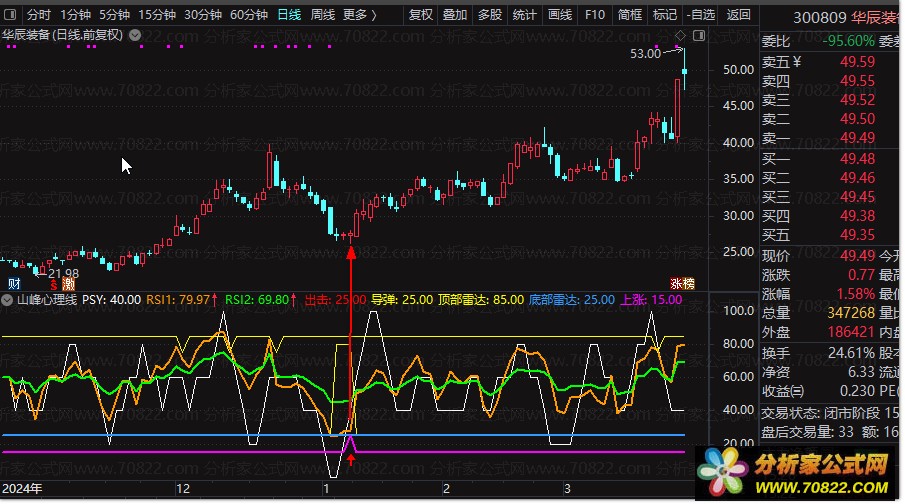The width and height of the screenshot is (905, 504).
Task: Open the 统计 statistics tool
Action: 525,14
